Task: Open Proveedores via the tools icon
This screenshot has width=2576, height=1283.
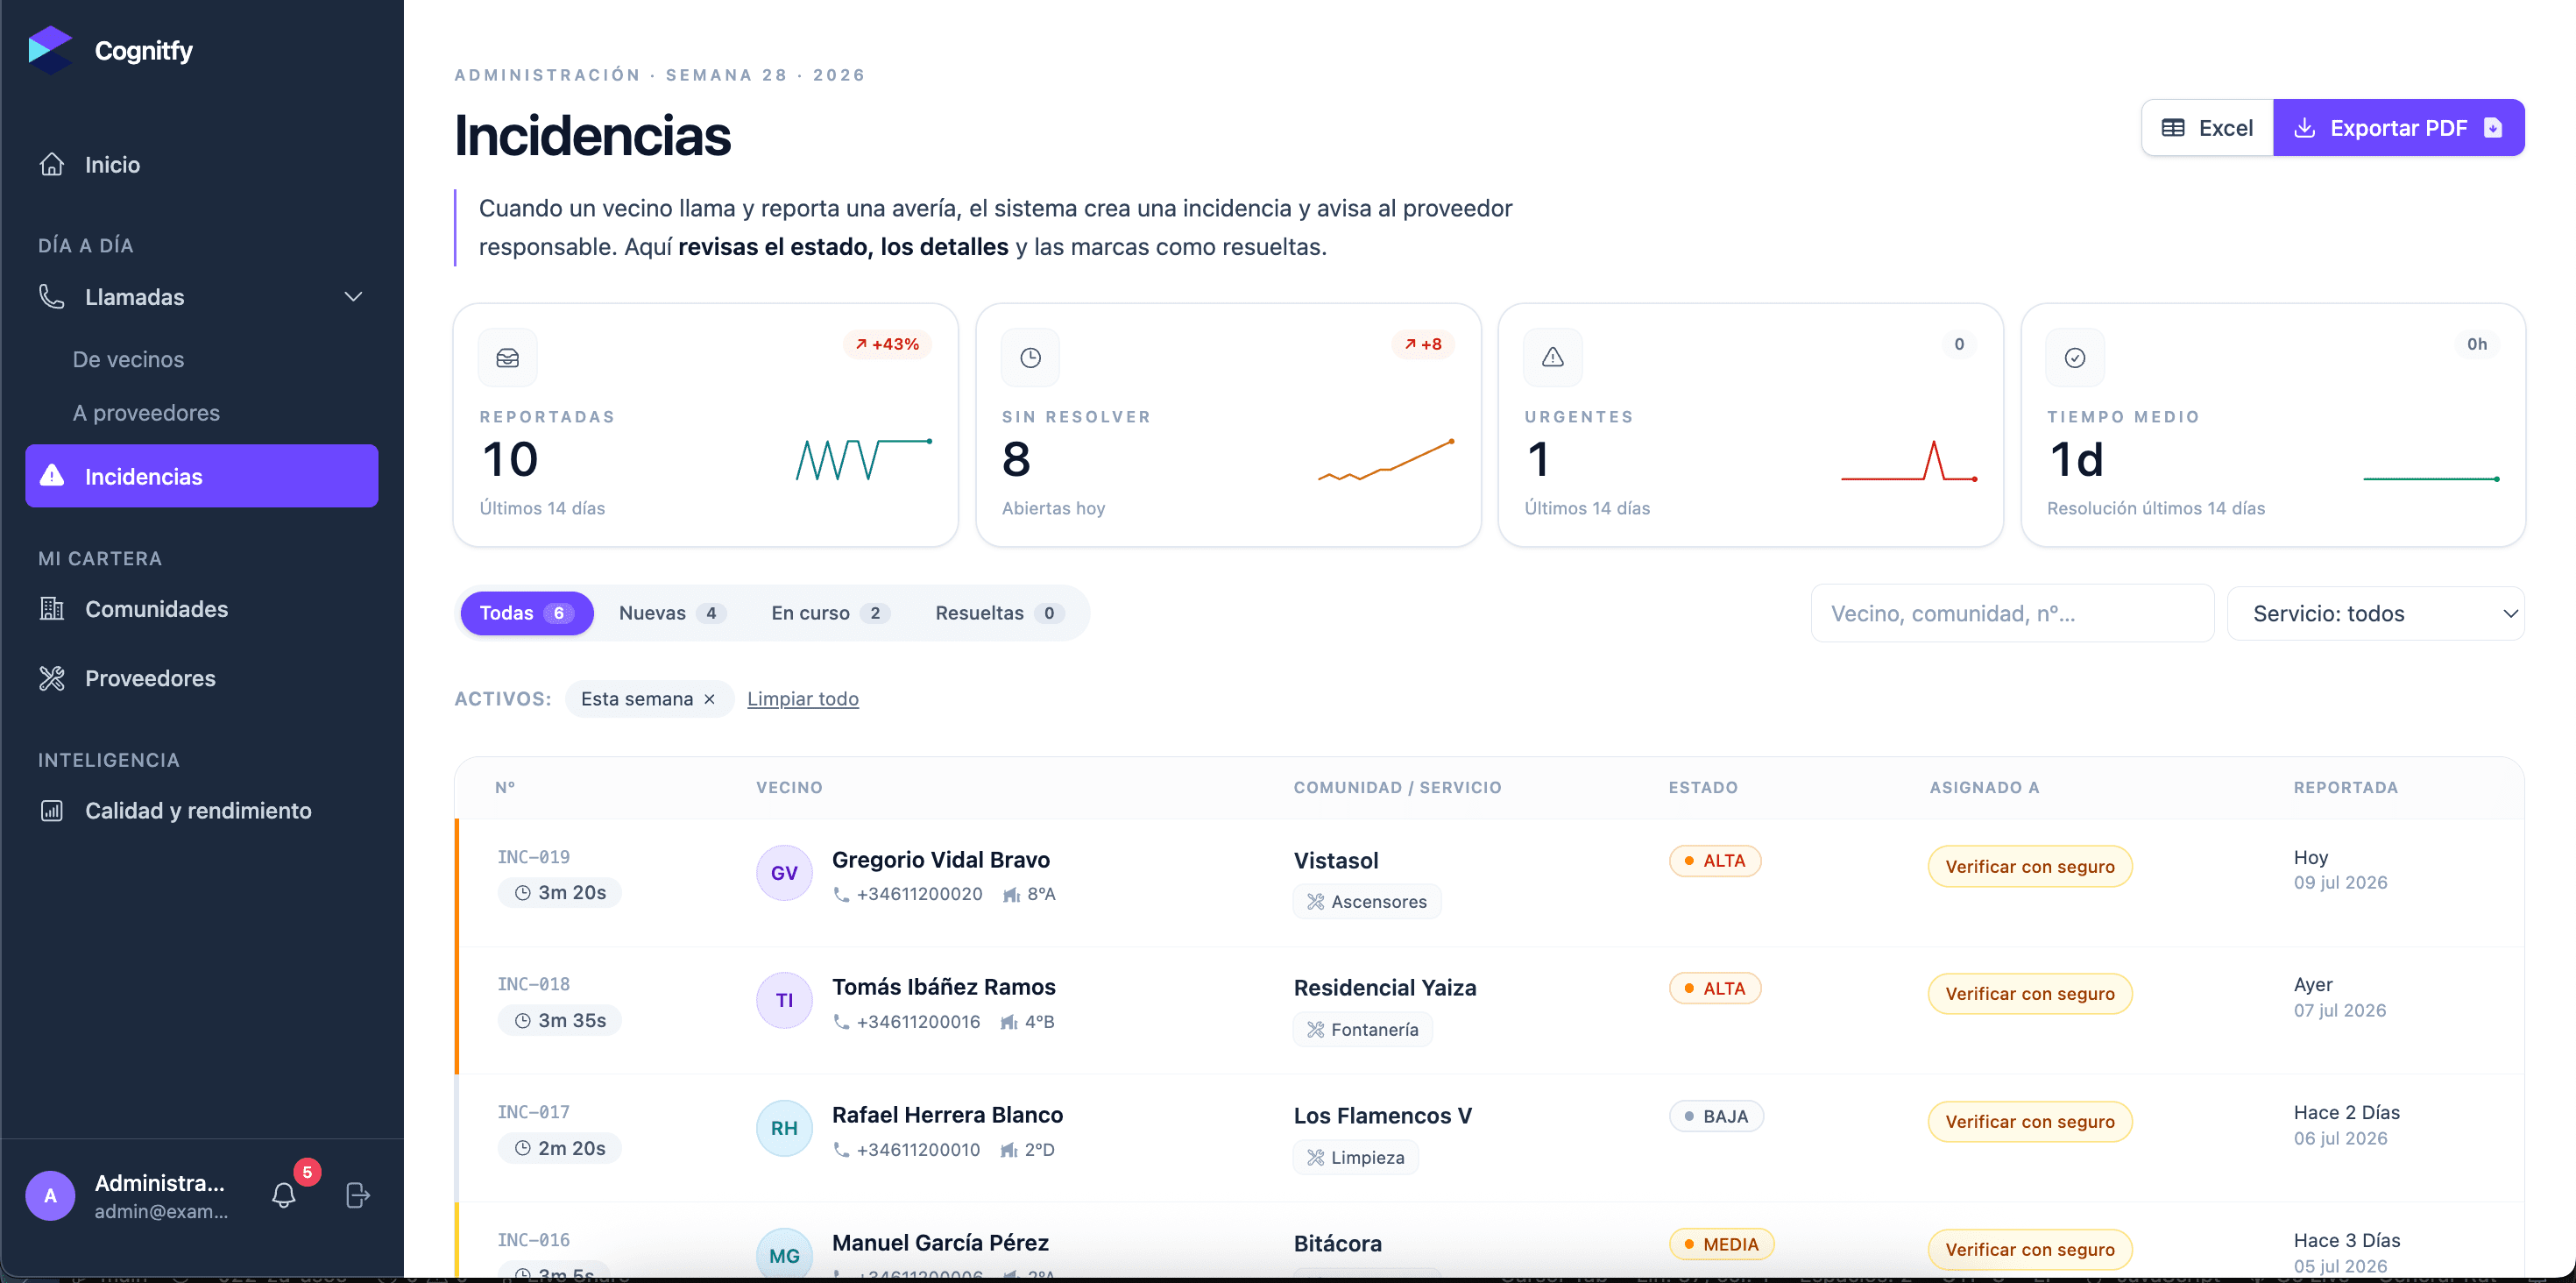Action: point(52,678)
